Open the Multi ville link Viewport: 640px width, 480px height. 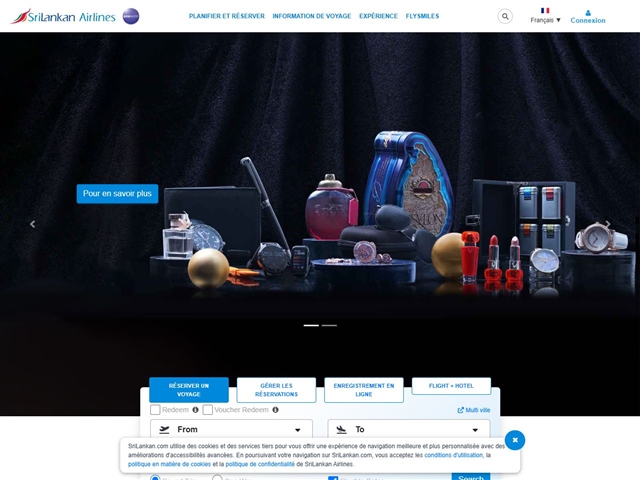click(x=474, y=410)
